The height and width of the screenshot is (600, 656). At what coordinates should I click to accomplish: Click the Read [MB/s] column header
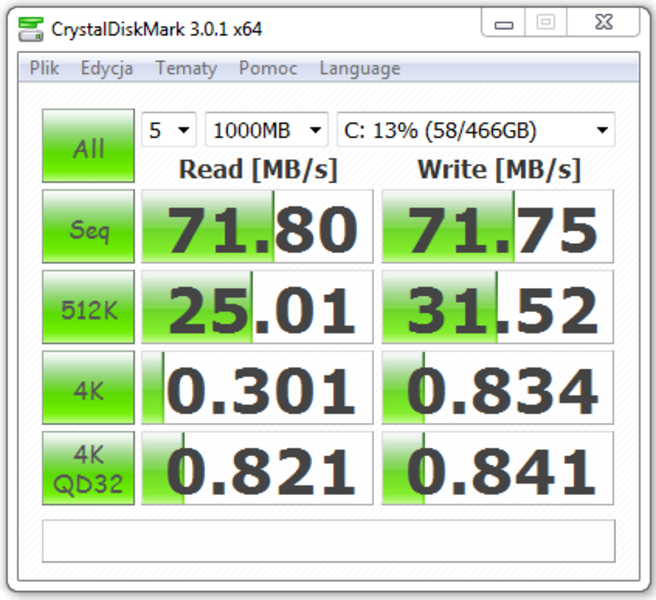point(258,169)
